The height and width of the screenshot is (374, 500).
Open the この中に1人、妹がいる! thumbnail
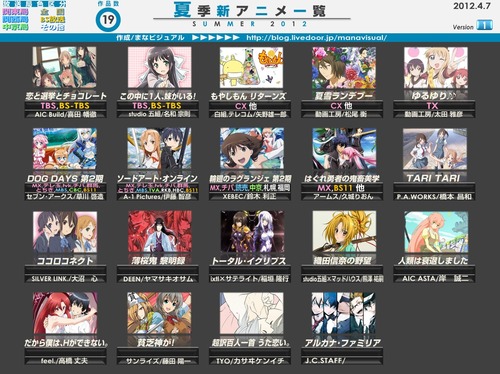tap(160, 67)
